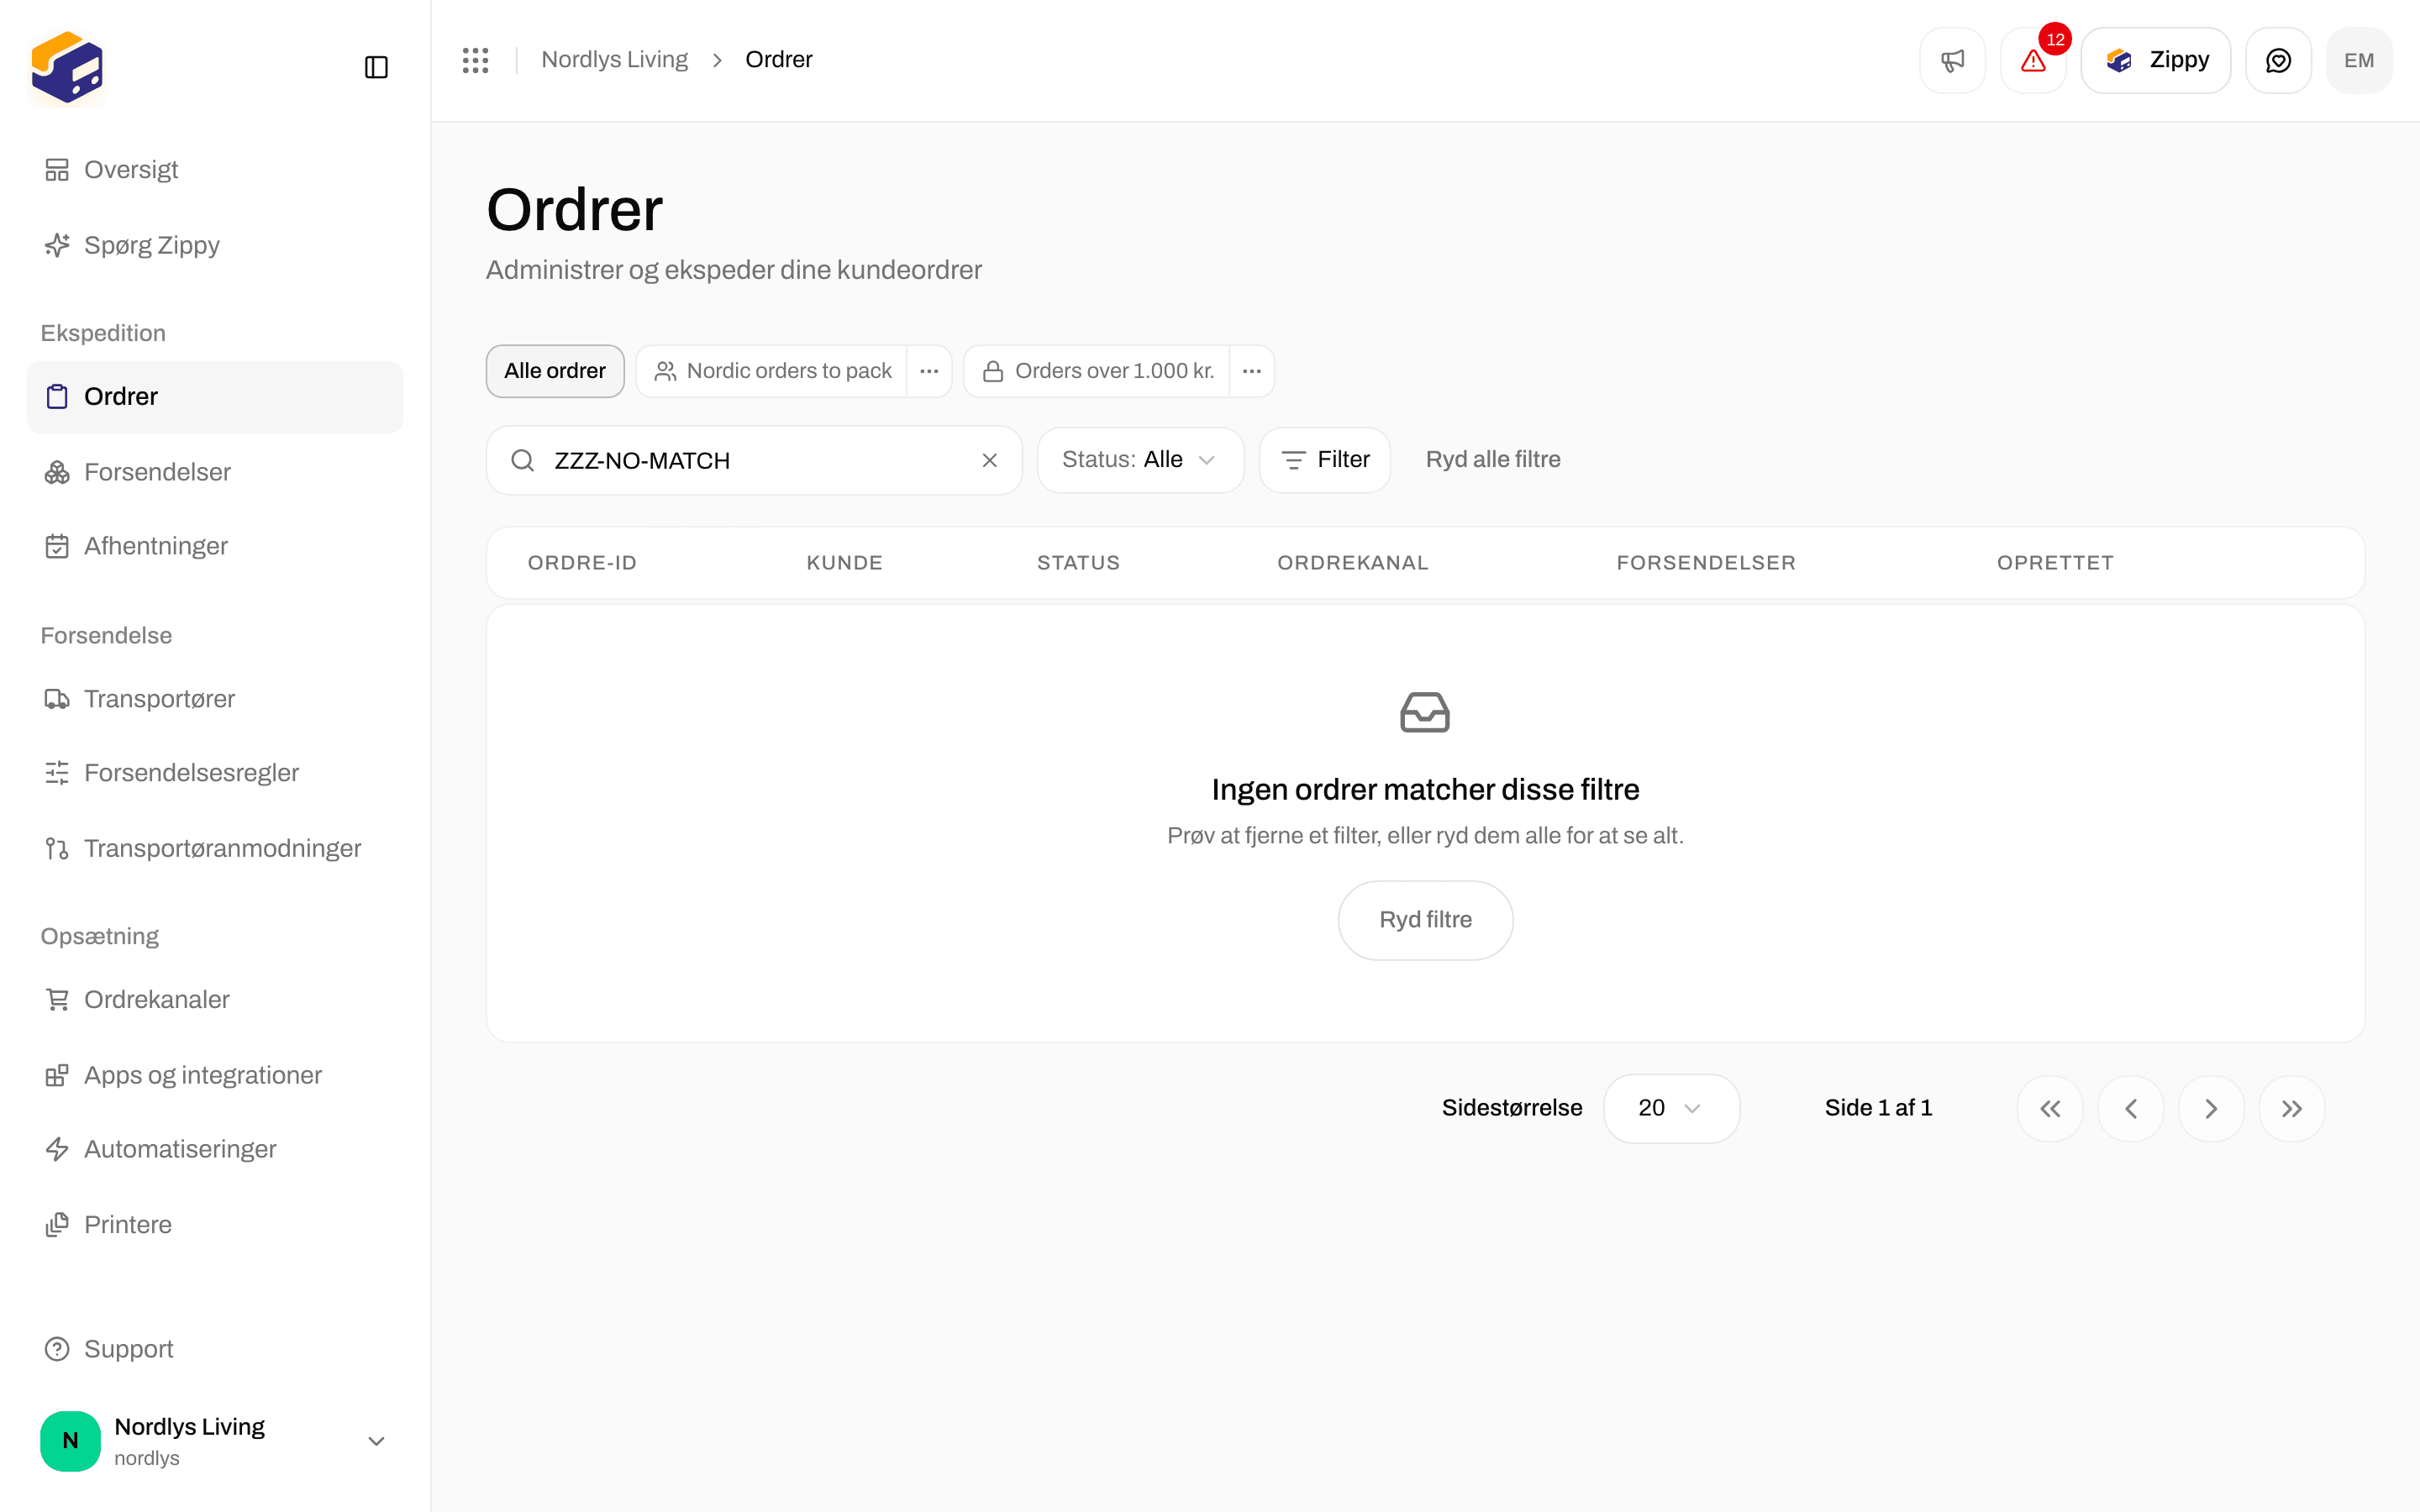Click the search magnifier icon
The image size is (2420, 1512).
(522, 460)
